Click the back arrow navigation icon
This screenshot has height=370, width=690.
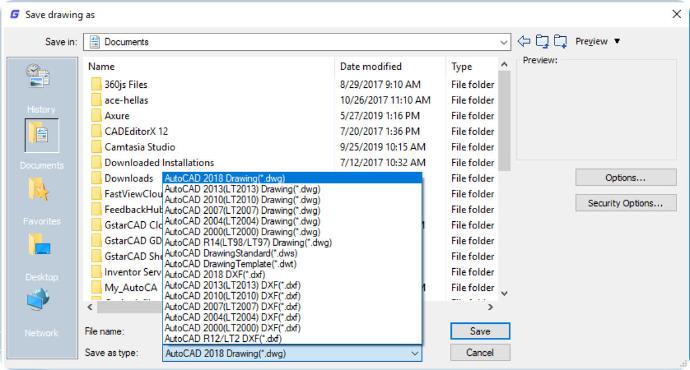524,41
